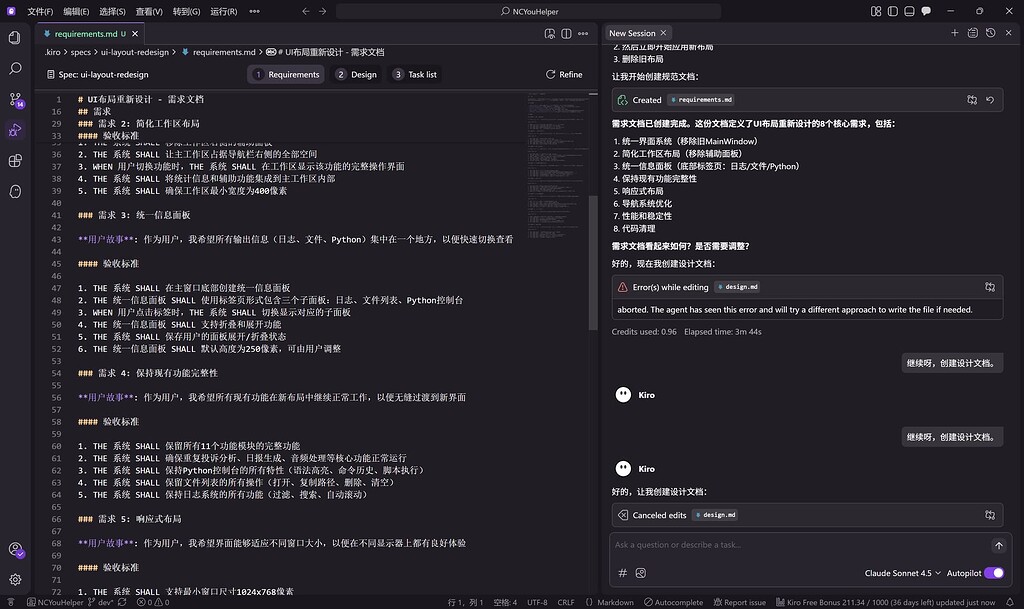Navigate forward with the right arrow
The width and height of the screenshot is (1024, 609).
323,11
